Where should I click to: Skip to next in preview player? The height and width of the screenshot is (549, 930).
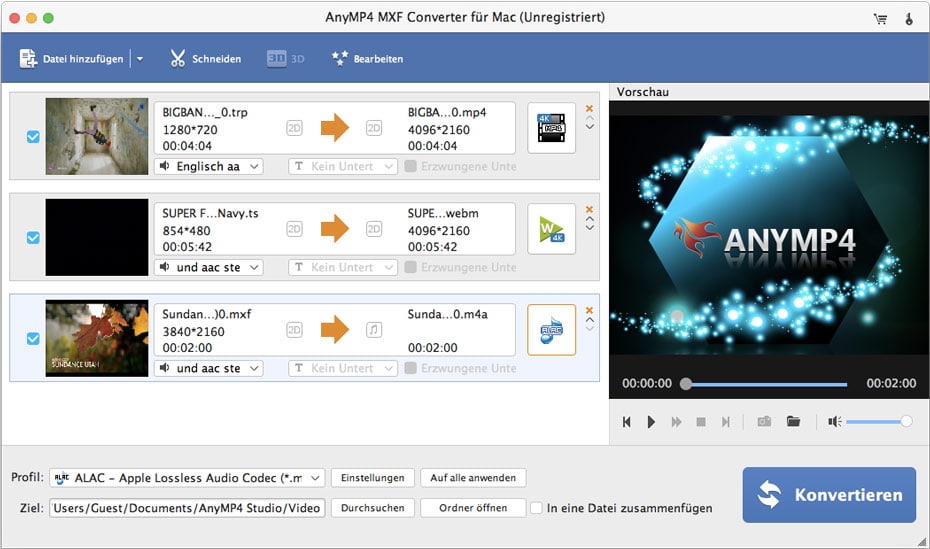[x=725, y=422]
